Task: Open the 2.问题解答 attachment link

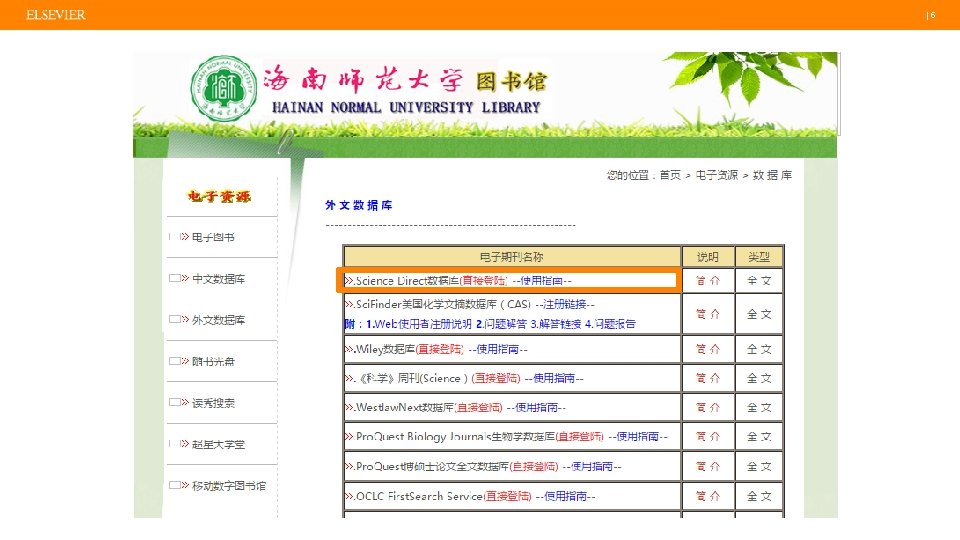Action: click(501, 323)
